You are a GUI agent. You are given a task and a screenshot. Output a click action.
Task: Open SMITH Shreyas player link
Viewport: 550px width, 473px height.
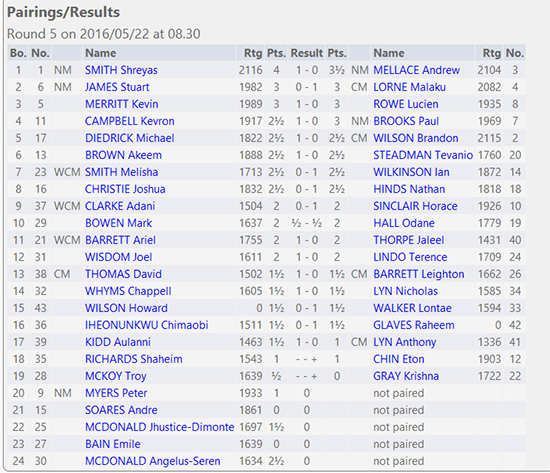pos(121,70)
